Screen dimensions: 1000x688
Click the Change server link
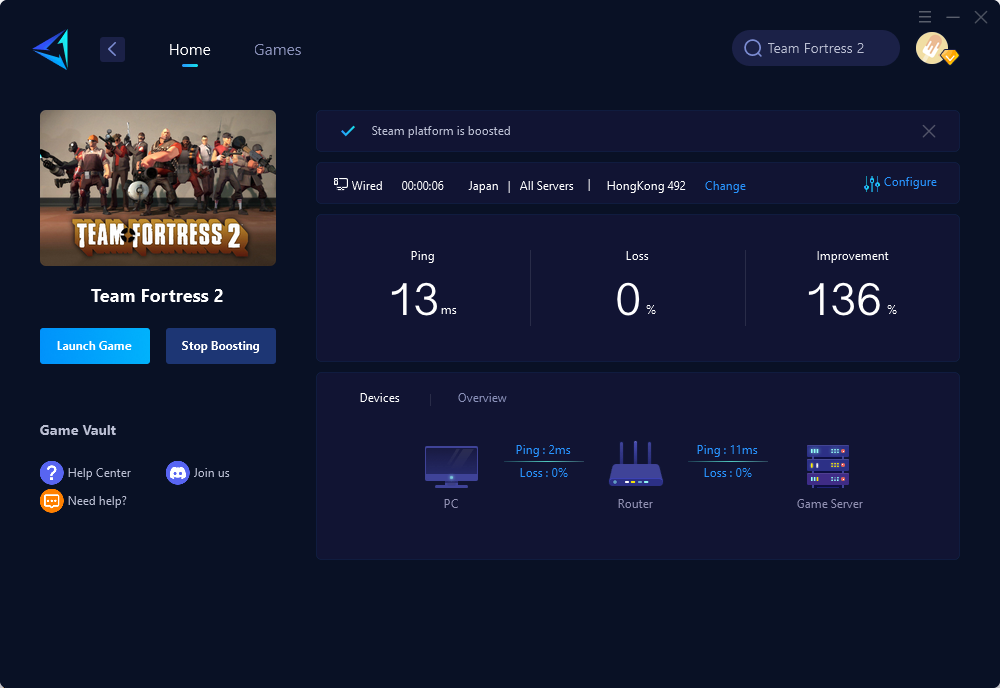[x=725, y=186]
